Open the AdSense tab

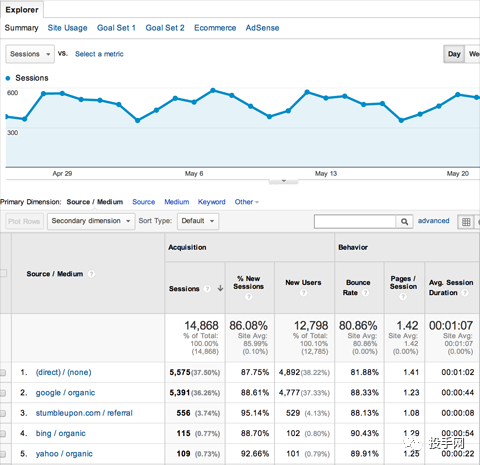click(x=262, y=28)
